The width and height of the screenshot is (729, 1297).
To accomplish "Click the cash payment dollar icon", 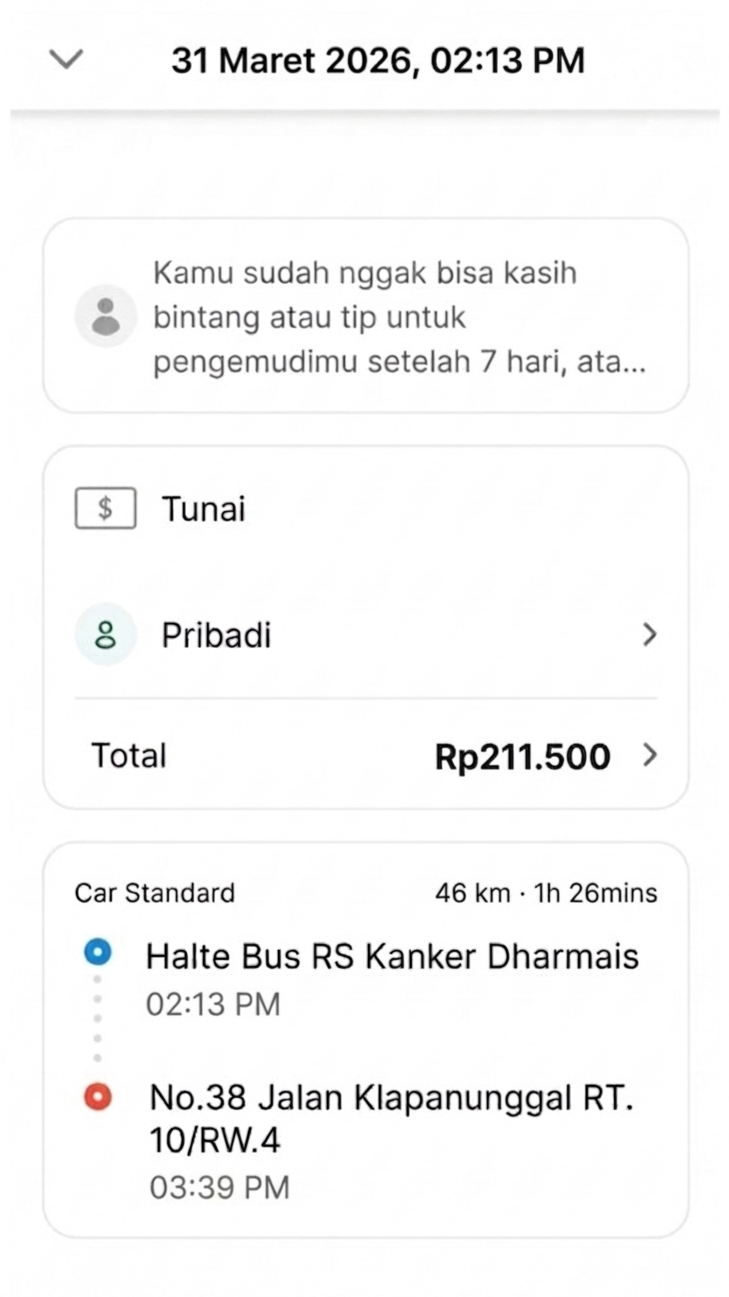I will pyautogui.click(x=105, y=510).
